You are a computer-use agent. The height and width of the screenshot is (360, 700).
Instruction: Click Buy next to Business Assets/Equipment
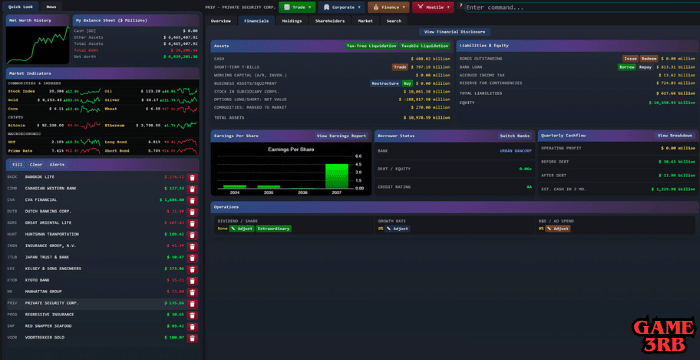tap(407, 83)
